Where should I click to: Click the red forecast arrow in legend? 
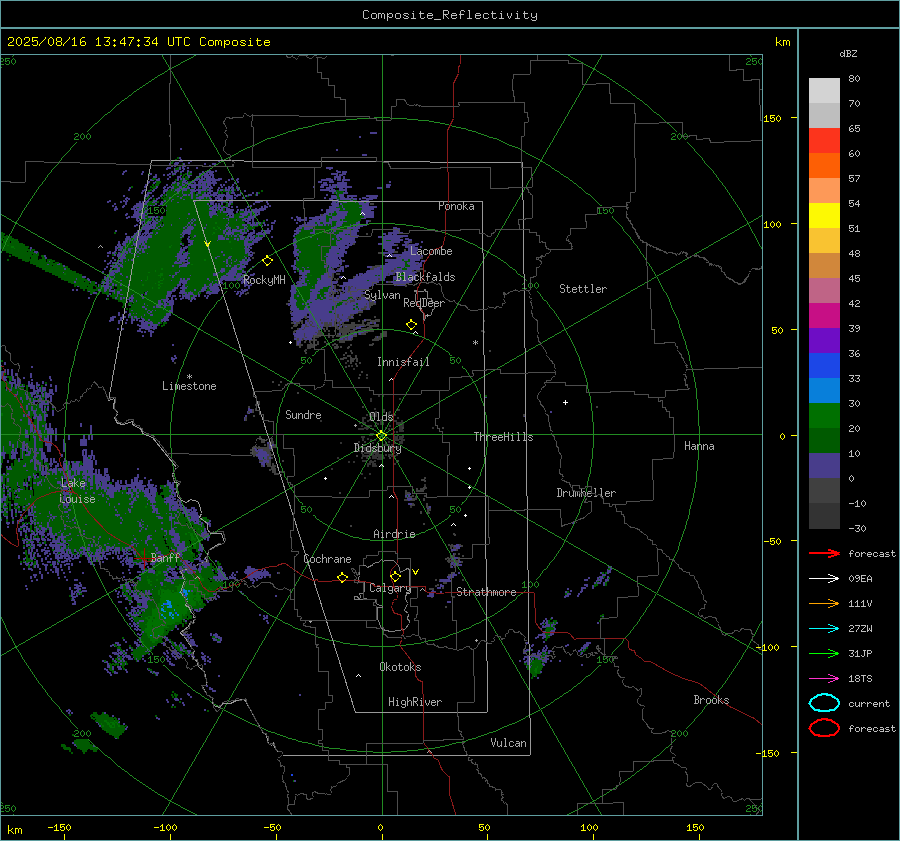pyautogui.click(x=824, y=553)
